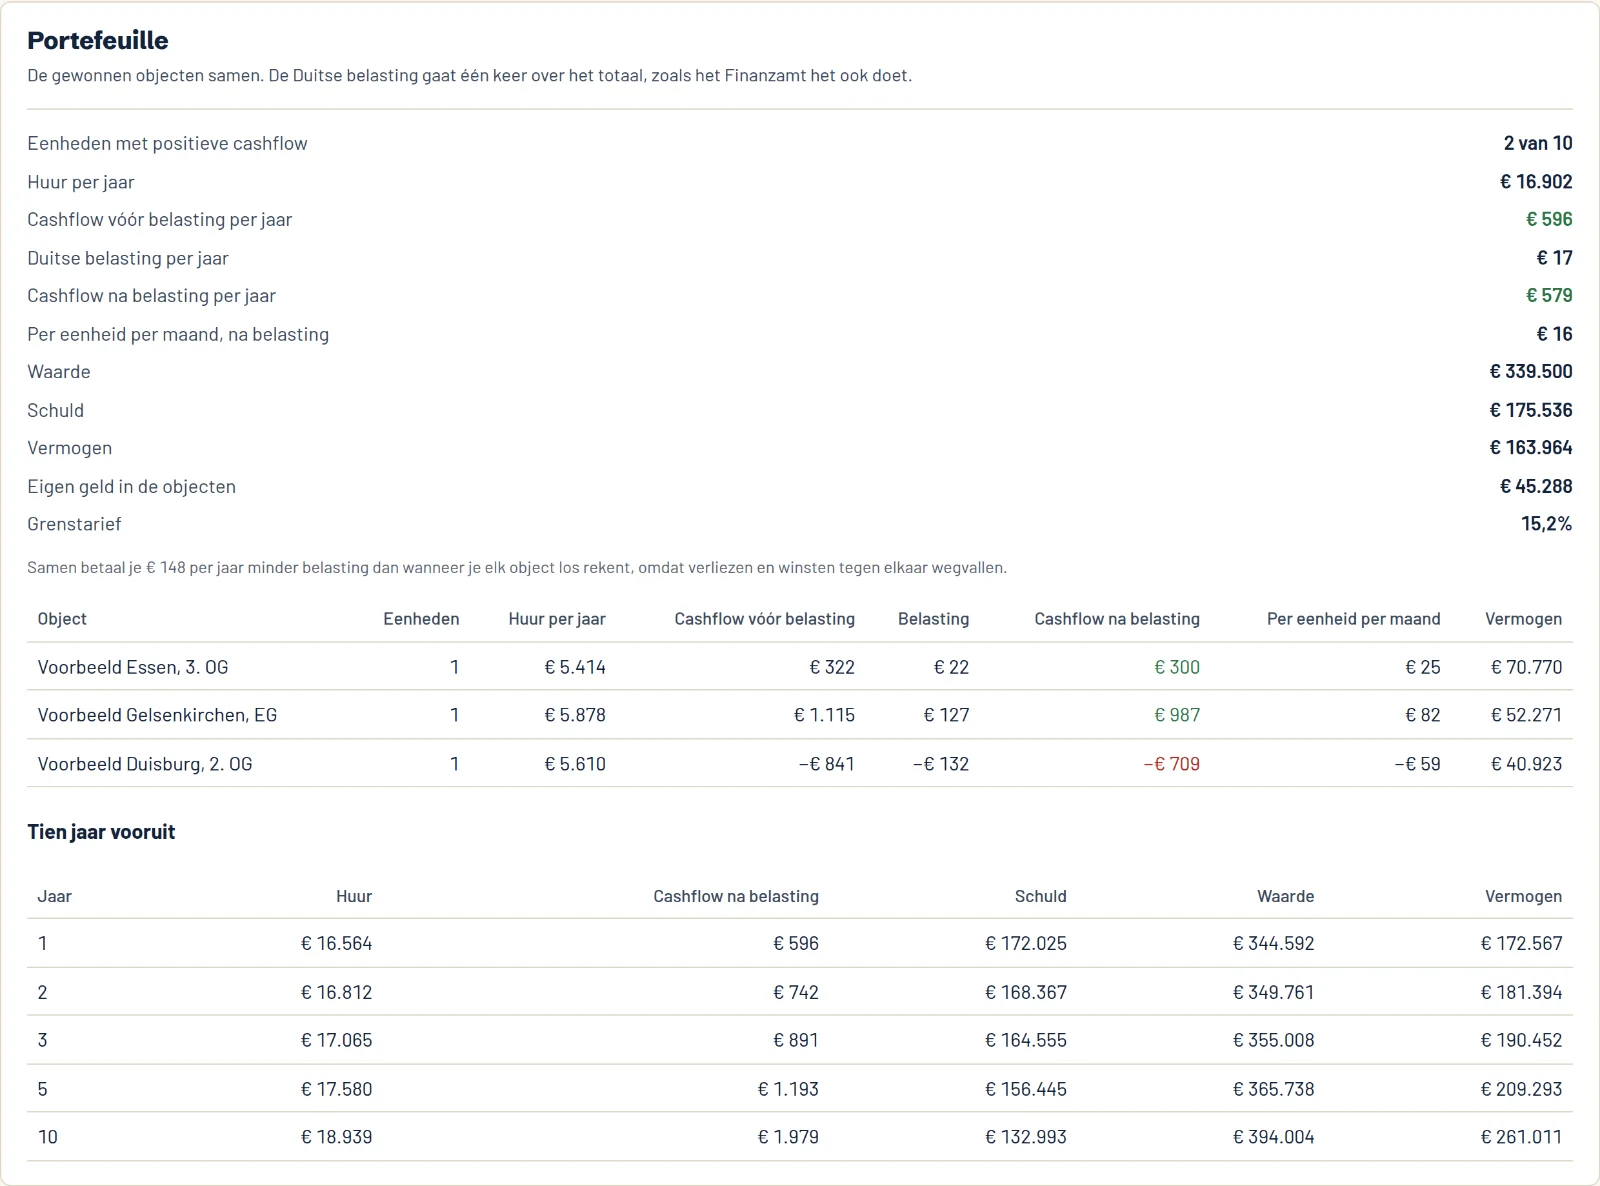Click the Tien jaar vooruit heading
The height and width of the screenshot is (1186, 1600).
(101, 832)
